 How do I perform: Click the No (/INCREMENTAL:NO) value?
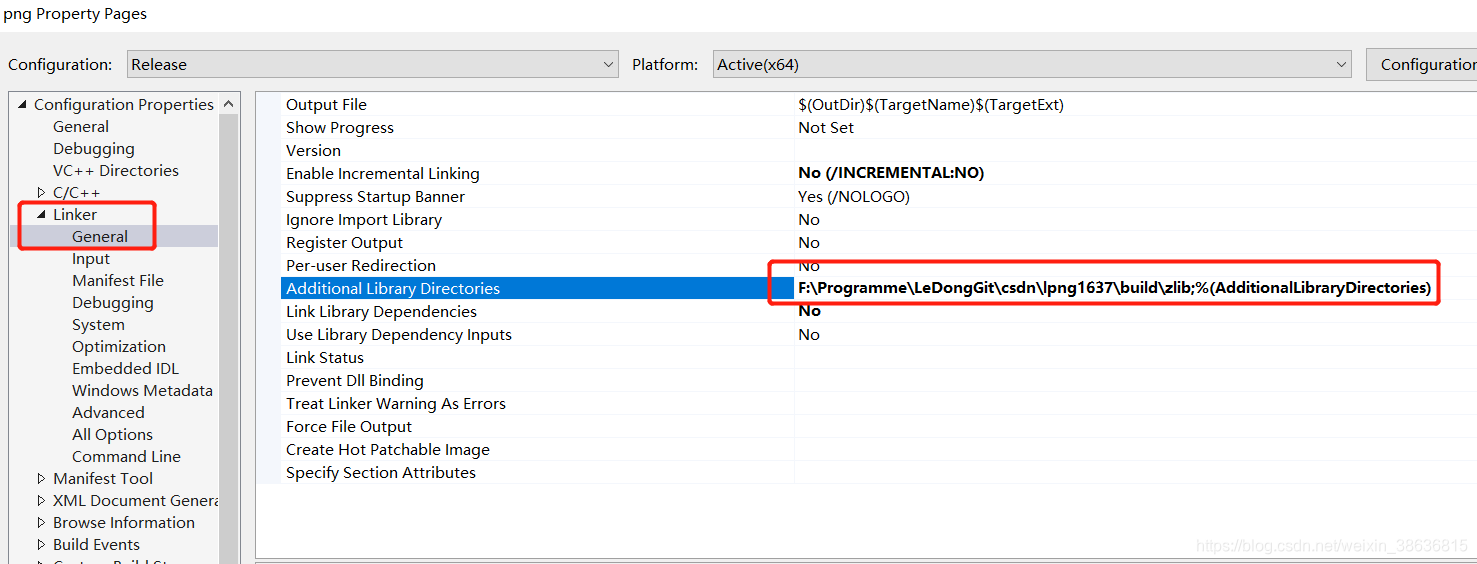pos(891,173)
